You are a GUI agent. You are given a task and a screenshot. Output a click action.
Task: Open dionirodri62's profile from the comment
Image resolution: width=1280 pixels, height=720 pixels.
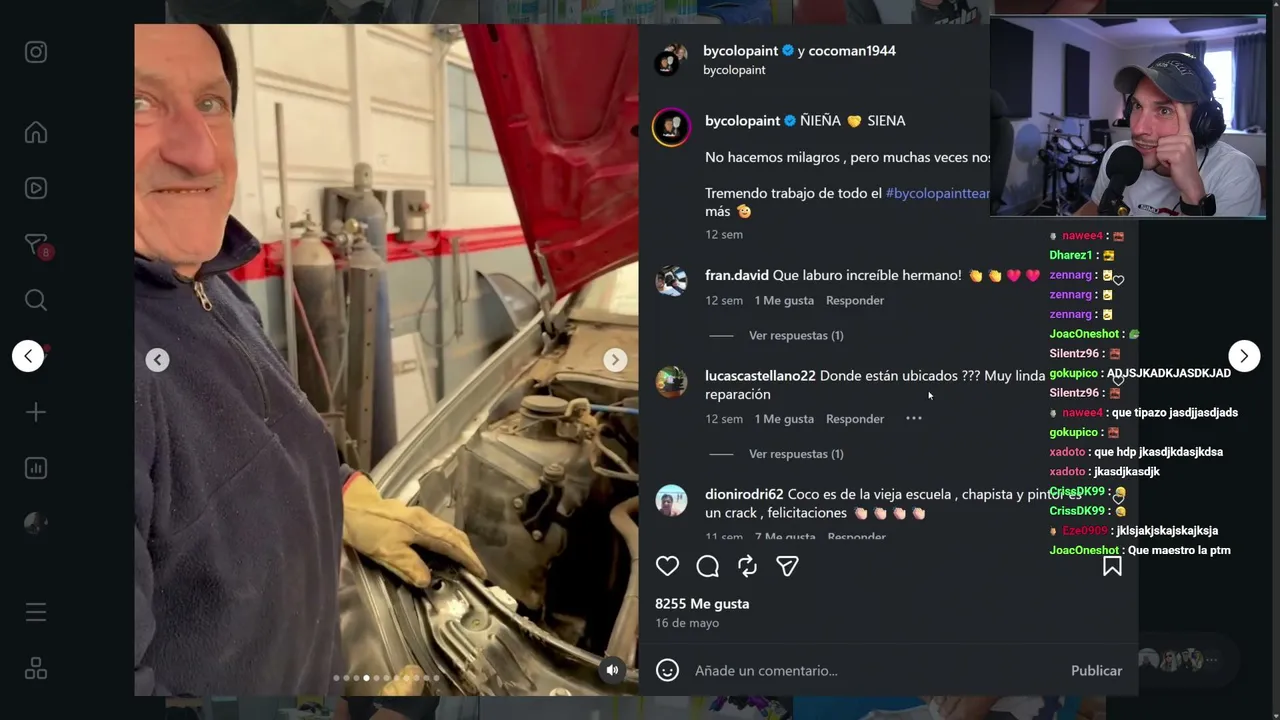744,494
